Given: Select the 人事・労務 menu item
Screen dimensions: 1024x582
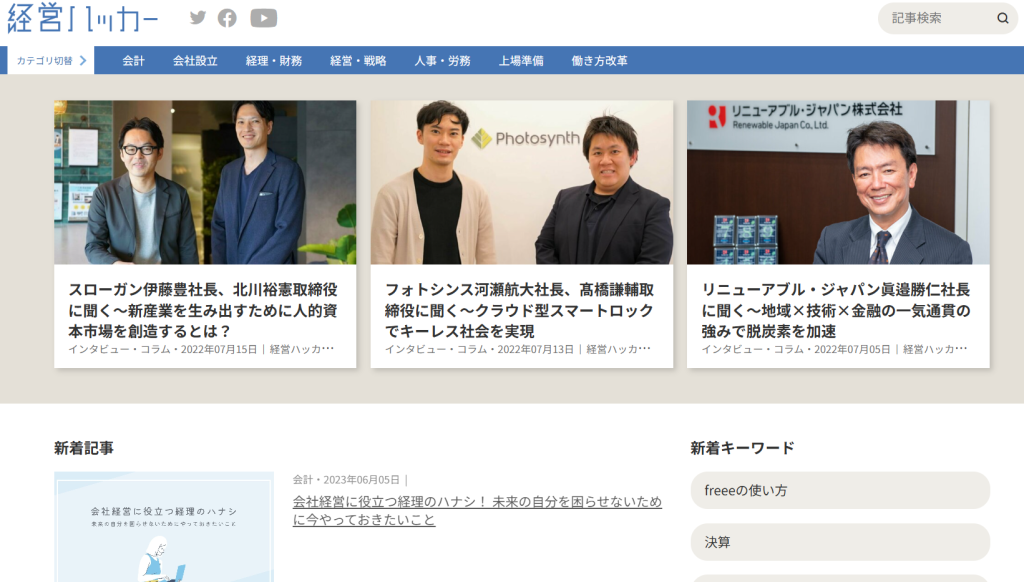Looking at the screenshot, I should [442, 61].
